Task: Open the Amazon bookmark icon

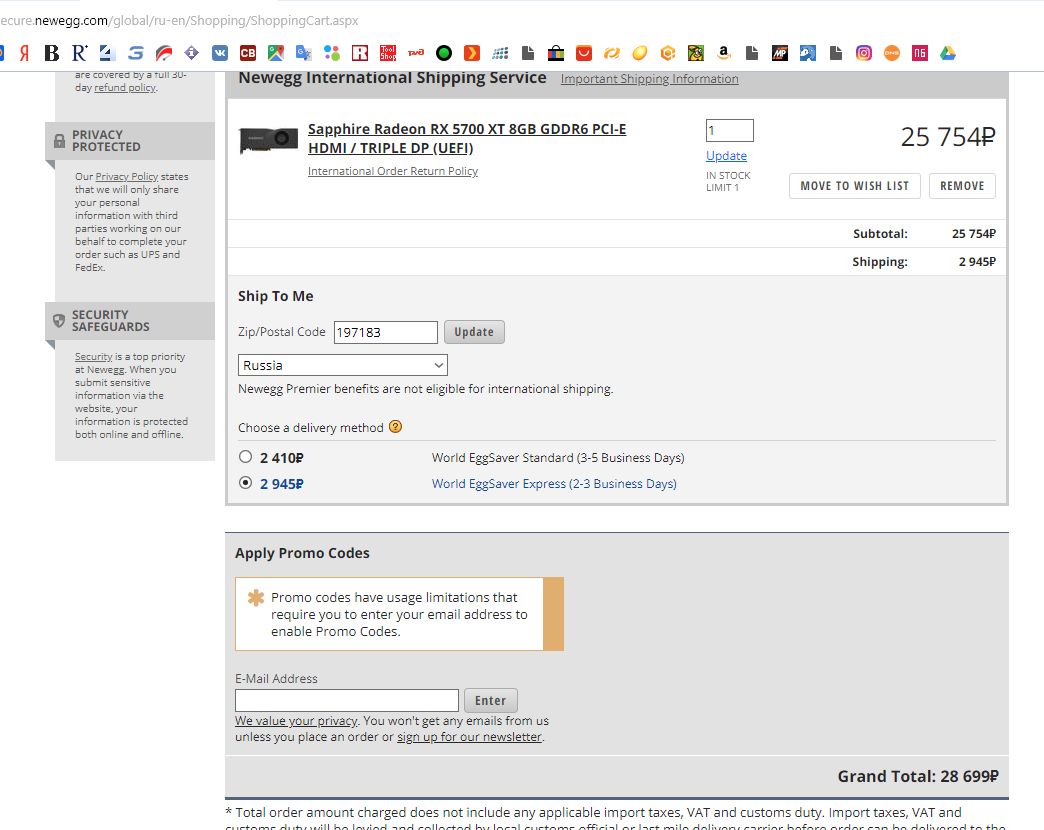Action: tap(724, 53)
